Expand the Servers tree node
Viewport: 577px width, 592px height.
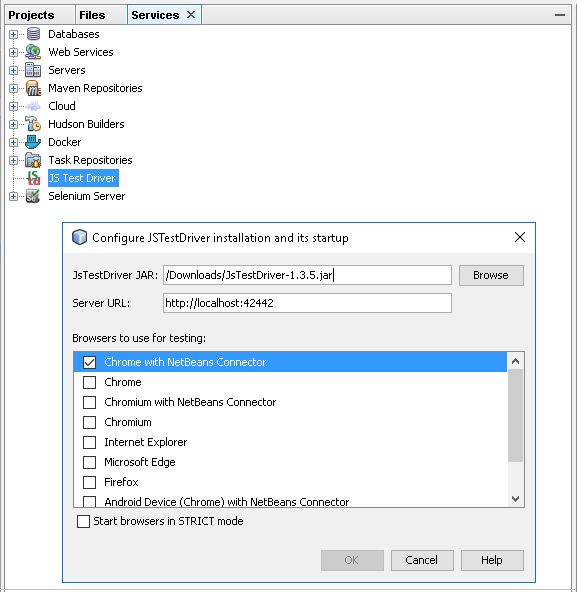coord(13,70)
